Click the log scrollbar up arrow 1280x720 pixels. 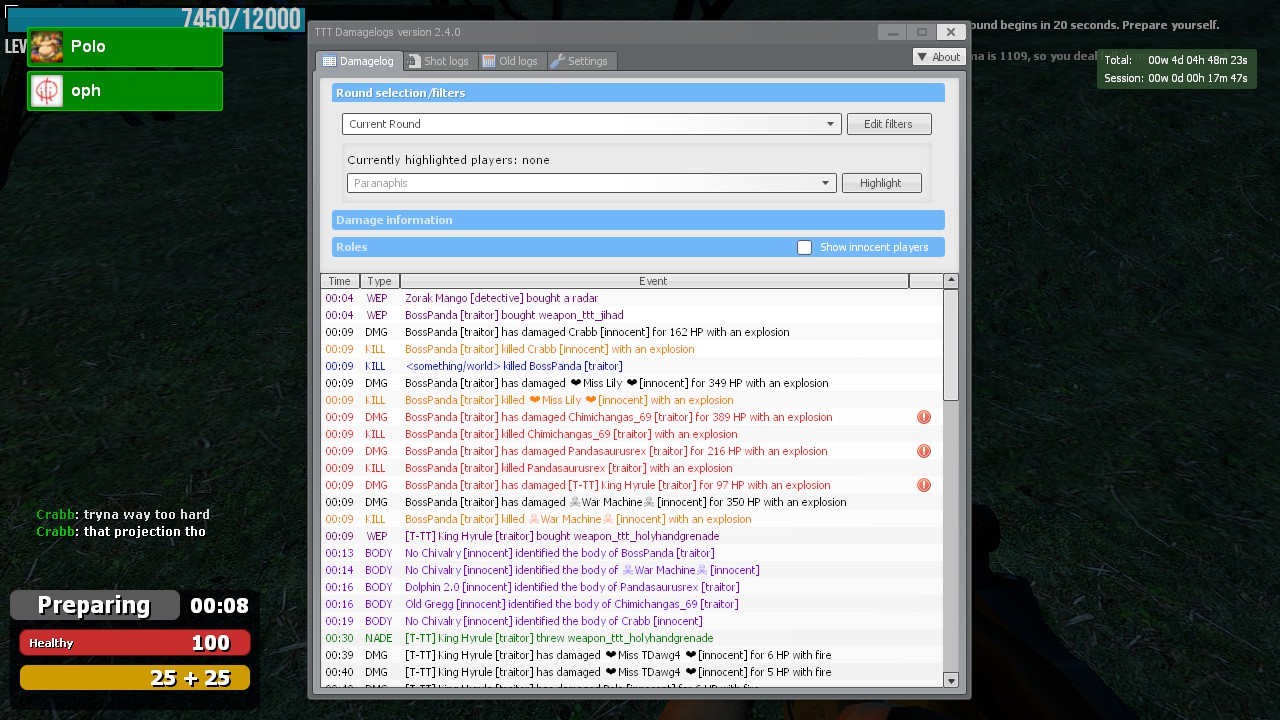[951, 281]
